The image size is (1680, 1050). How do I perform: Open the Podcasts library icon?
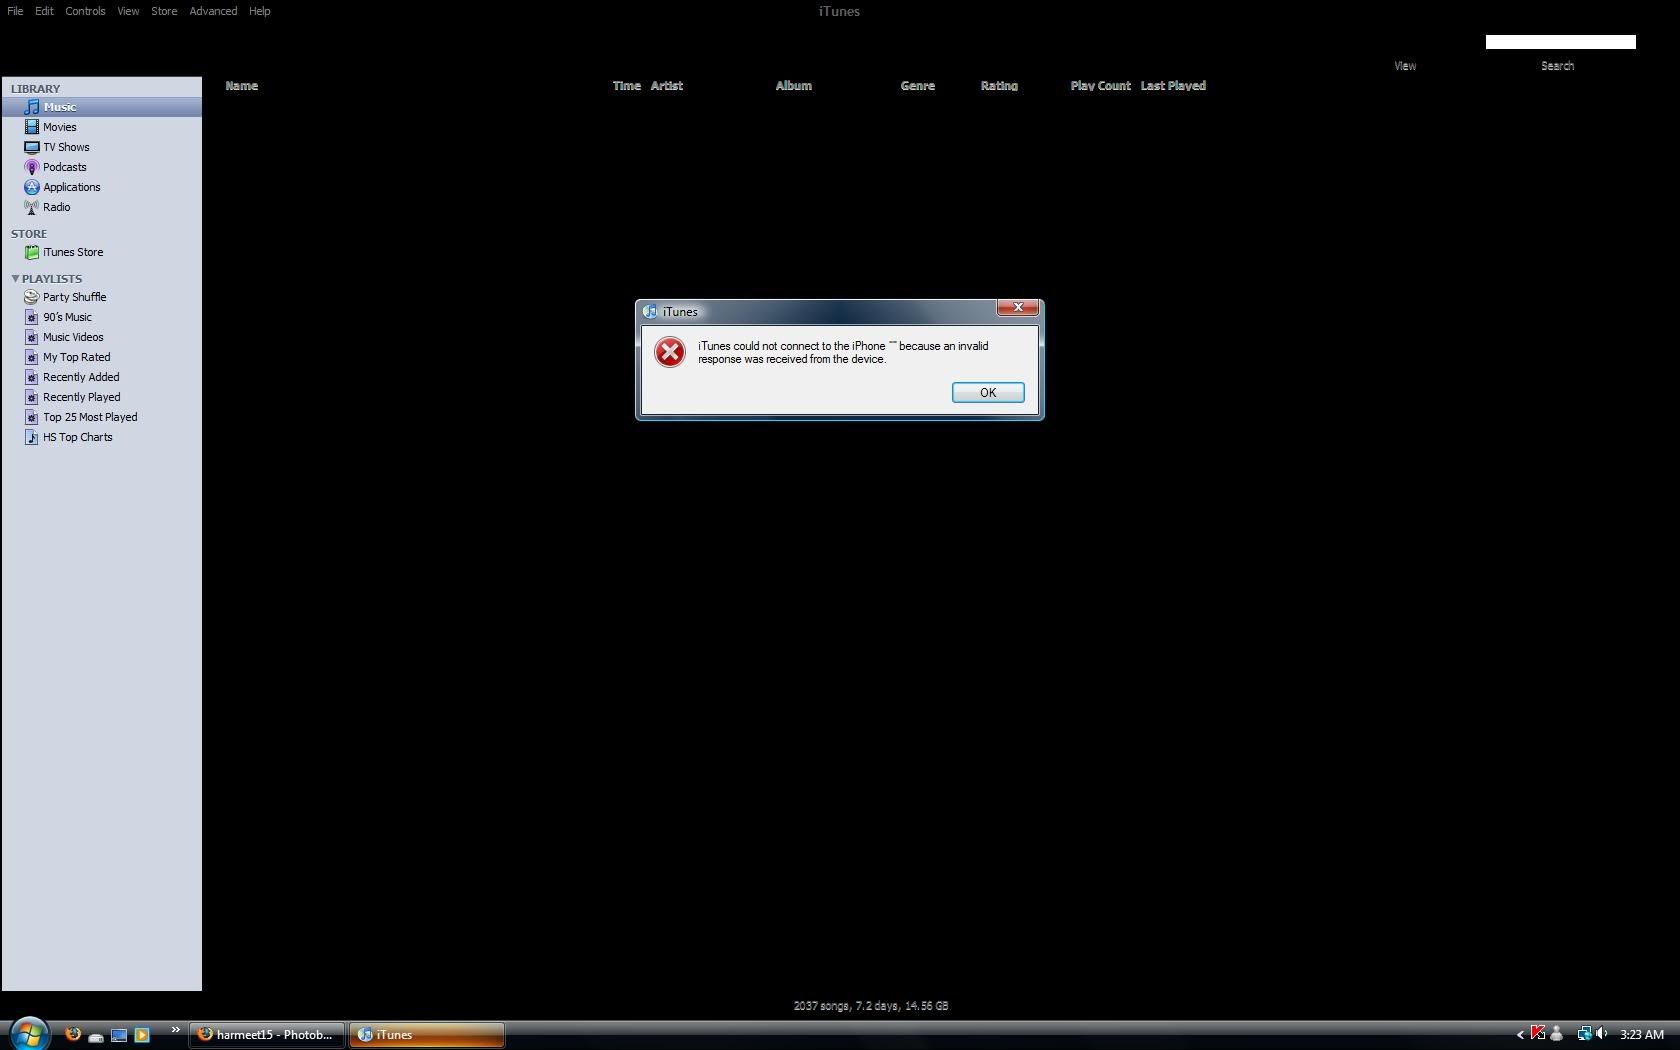[32, 167]
